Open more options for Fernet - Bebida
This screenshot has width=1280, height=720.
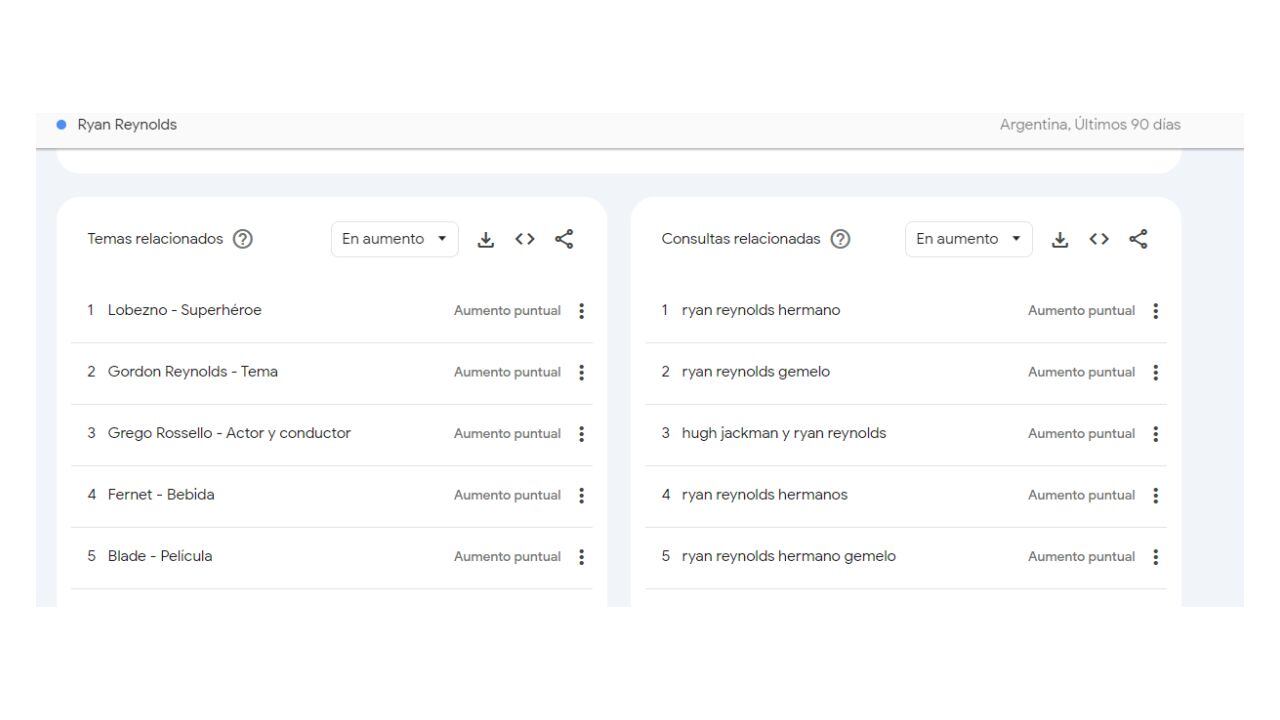tap(582, 495)
